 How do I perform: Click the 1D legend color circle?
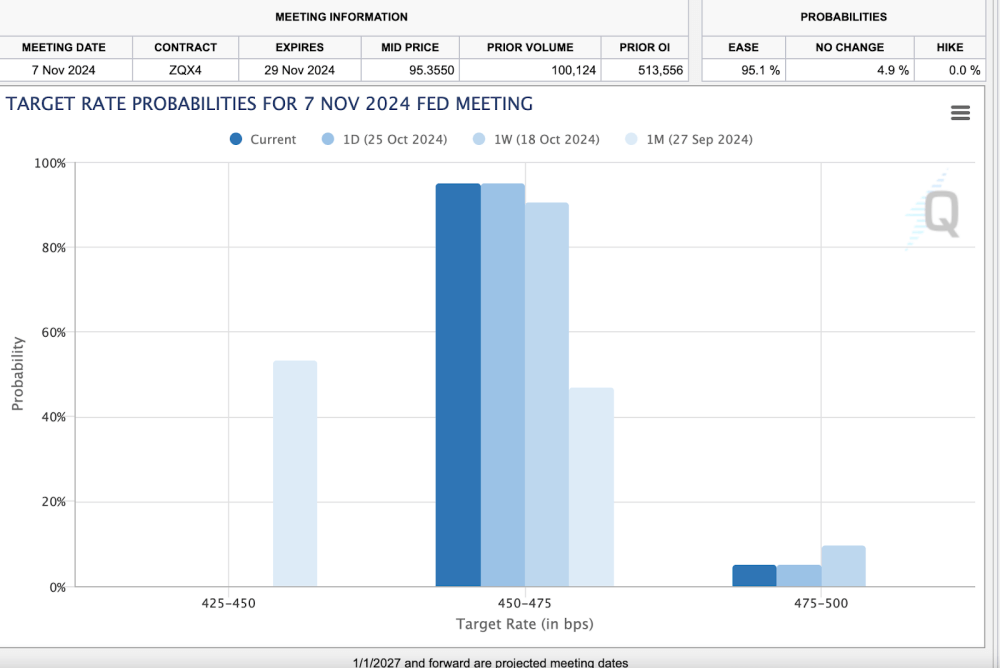point(329,140)
